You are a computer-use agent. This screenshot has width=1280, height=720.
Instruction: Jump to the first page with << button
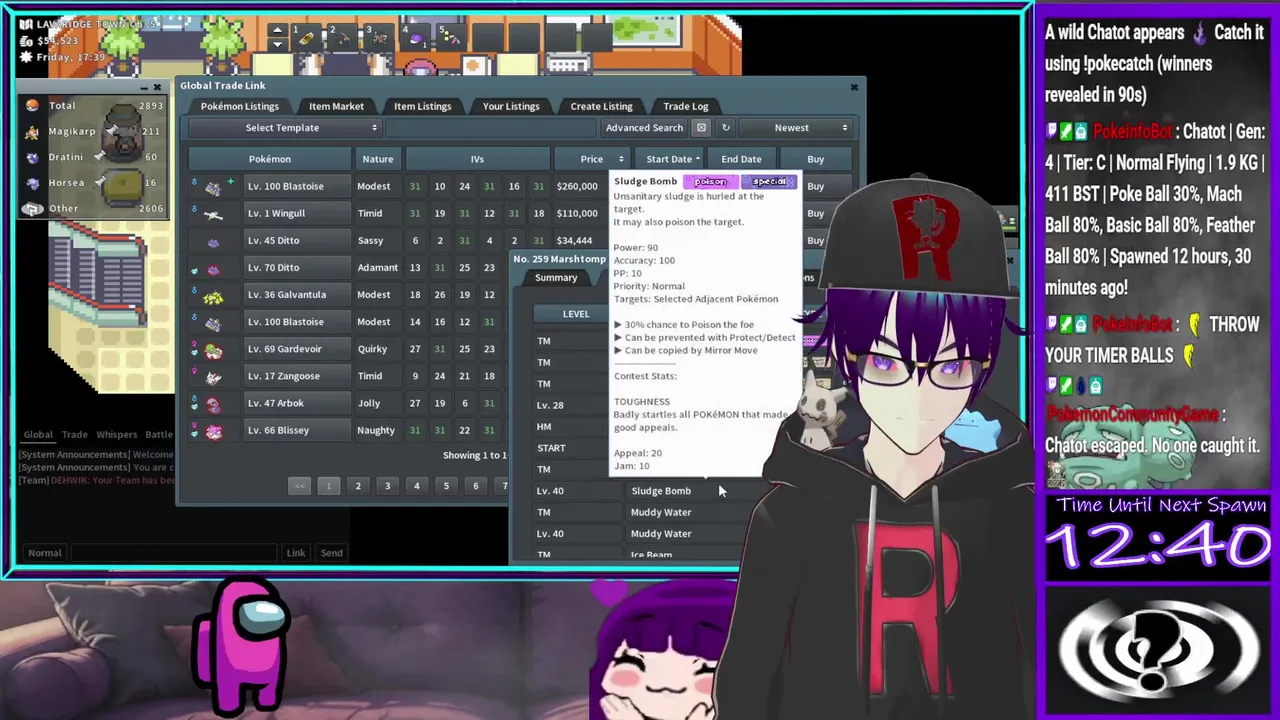coord(299,486)
